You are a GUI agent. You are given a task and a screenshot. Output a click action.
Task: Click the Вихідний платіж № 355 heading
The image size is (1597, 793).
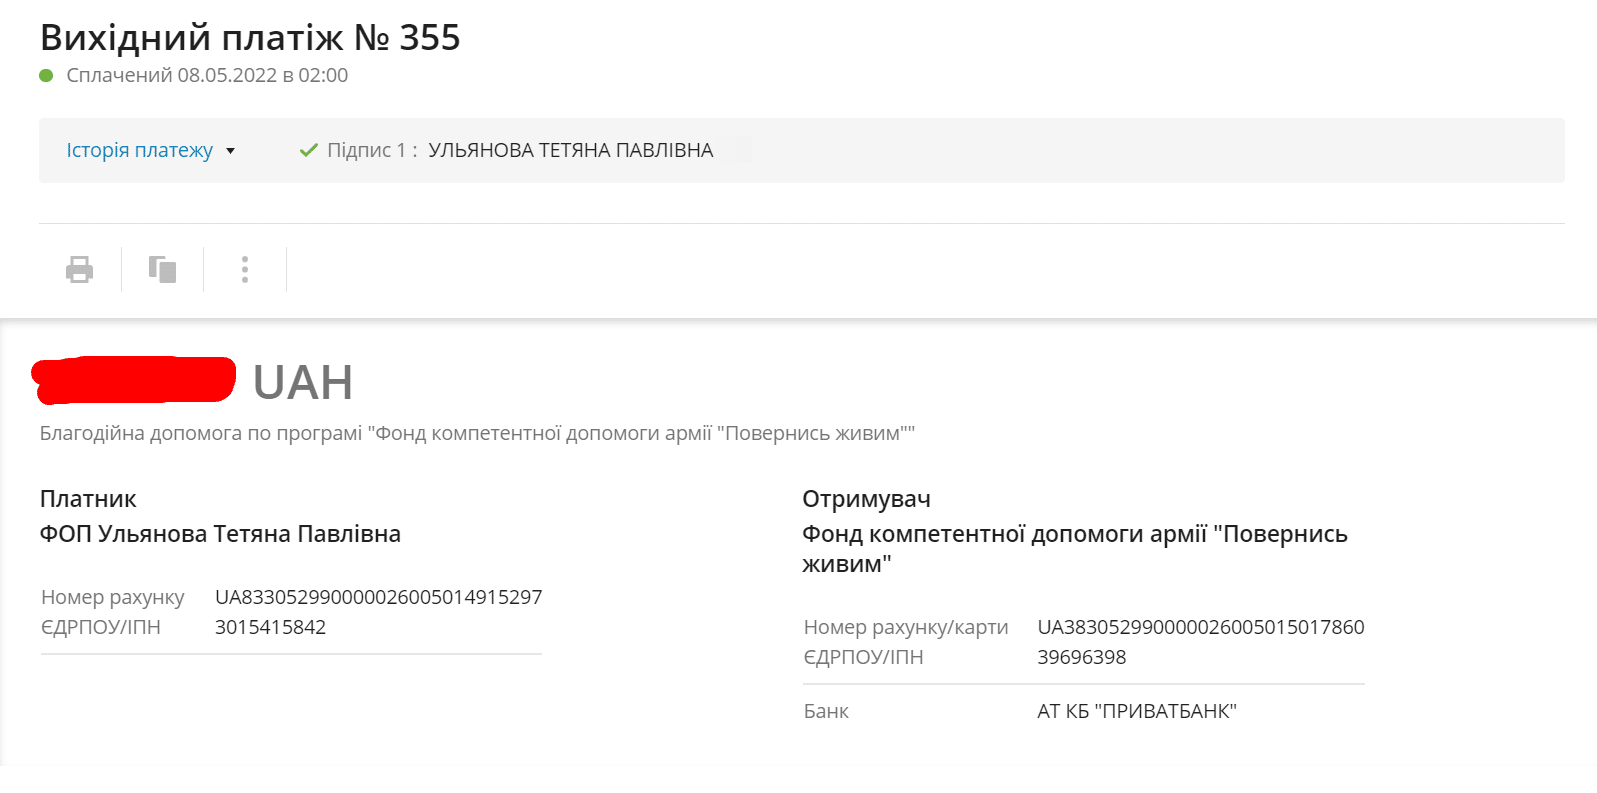coord(250,37)
